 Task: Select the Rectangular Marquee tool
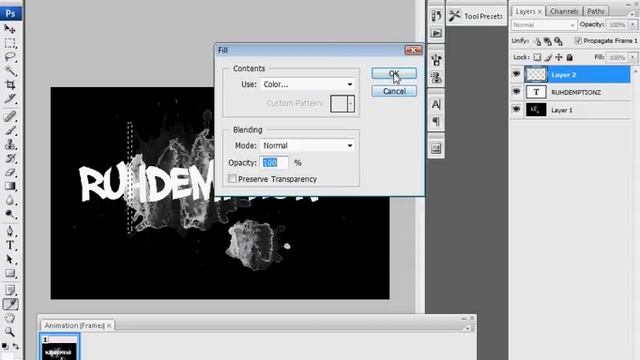tap(10, 43)
